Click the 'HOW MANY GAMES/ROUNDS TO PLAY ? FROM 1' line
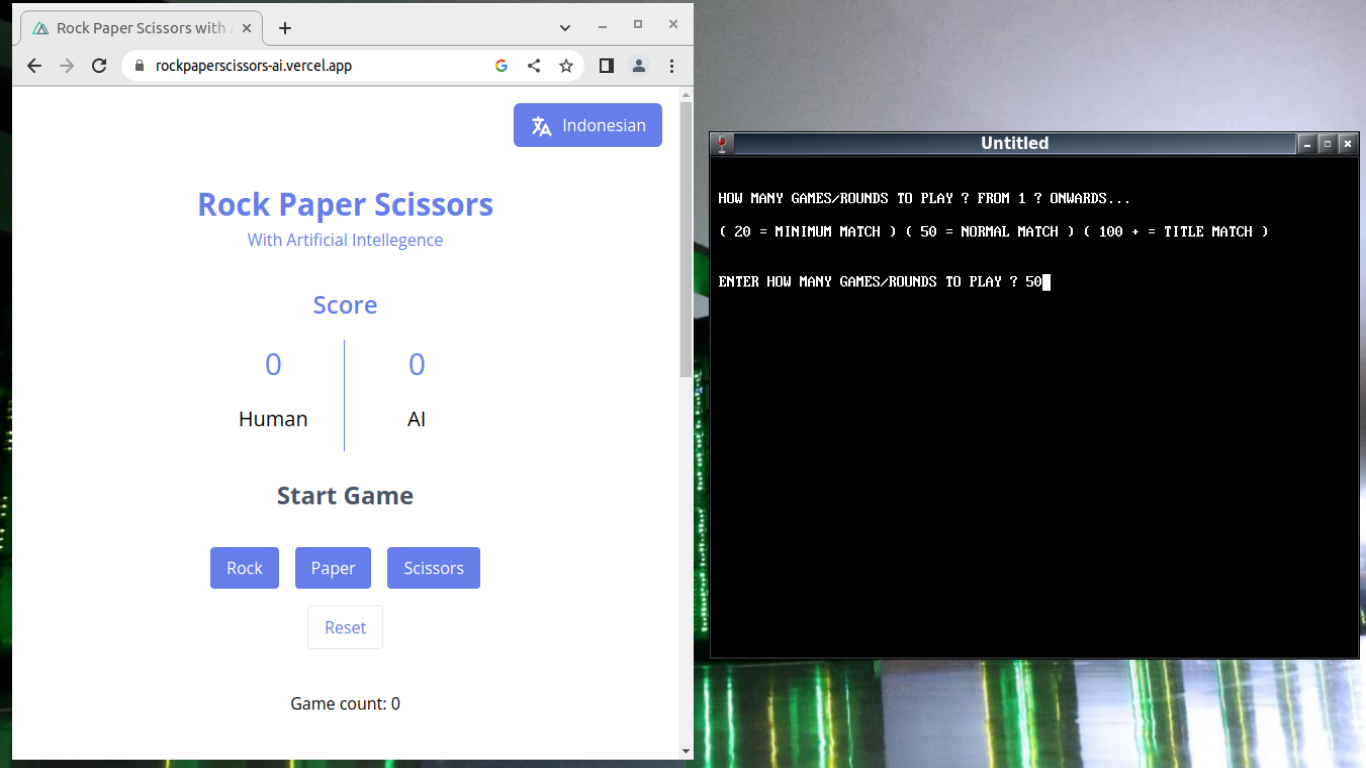This screenshot has height=768, width=1366. (x=925, y=198)
